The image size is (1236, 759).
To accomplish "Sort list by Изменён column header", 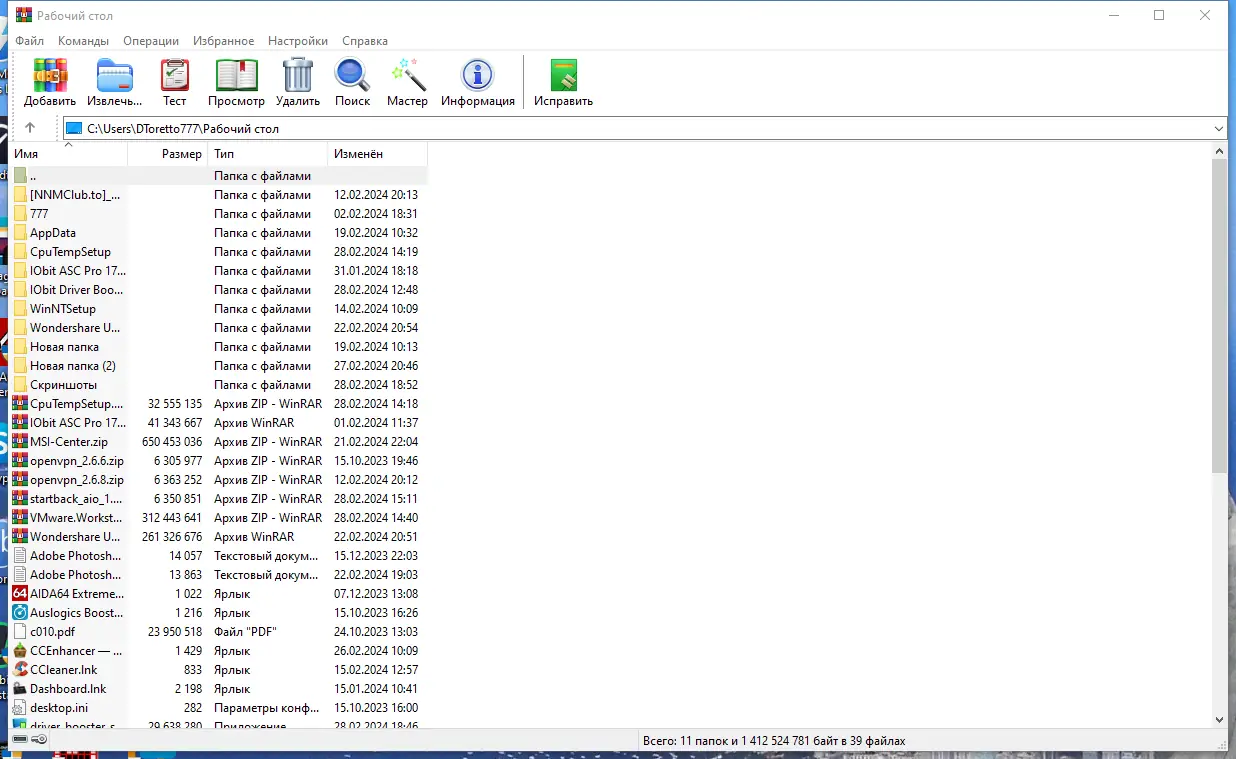I will tap(378, 154).
